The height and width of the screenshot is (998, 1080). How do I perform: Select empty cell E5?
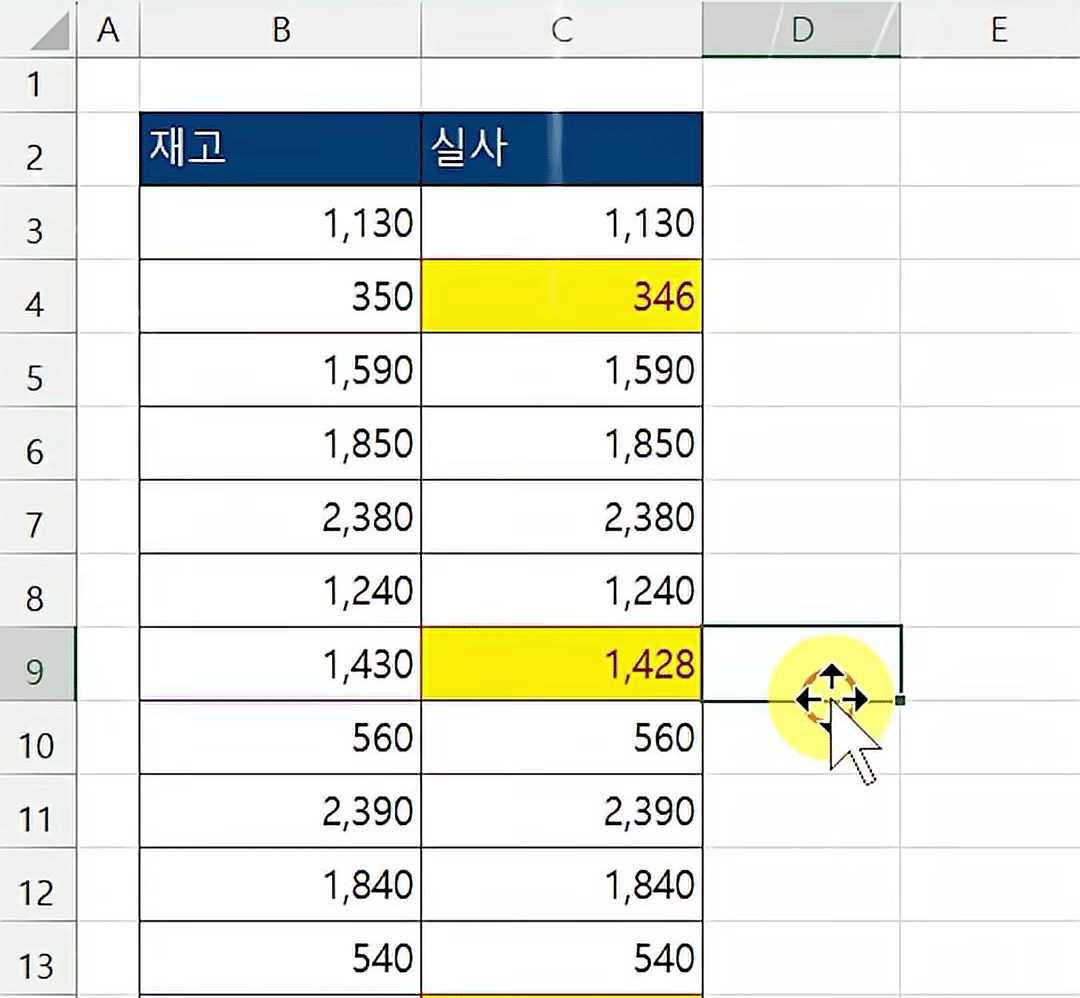pos(990,371)
